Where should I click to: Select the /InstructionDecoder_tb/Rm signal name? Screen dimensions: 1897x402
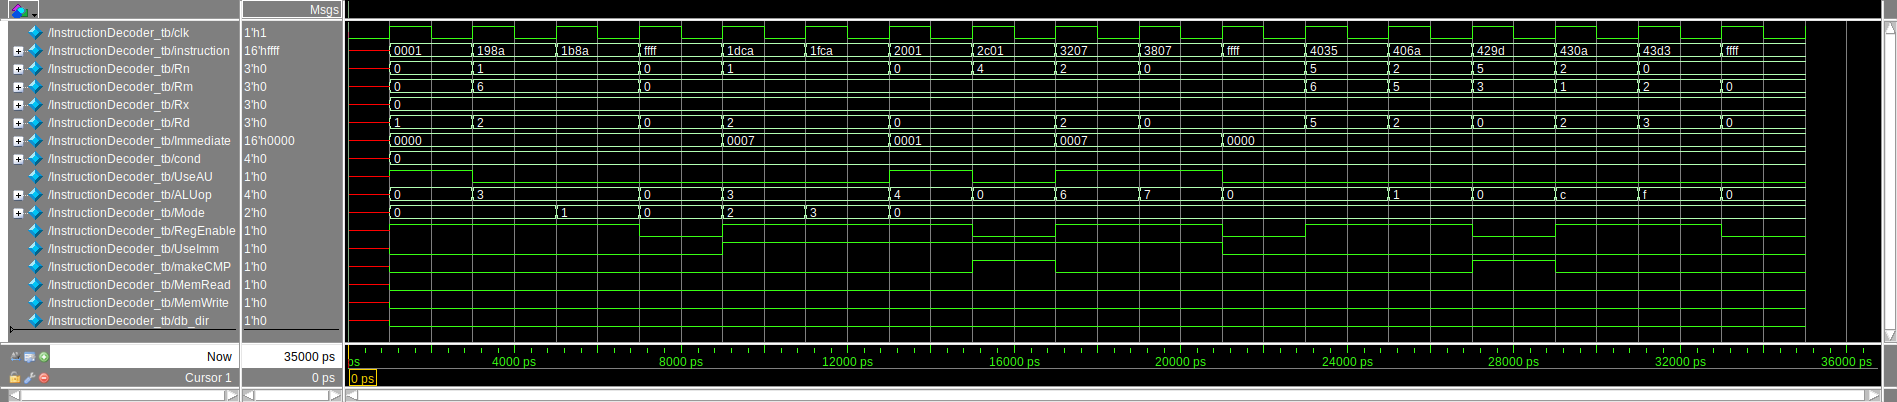[x=120, y=87]
